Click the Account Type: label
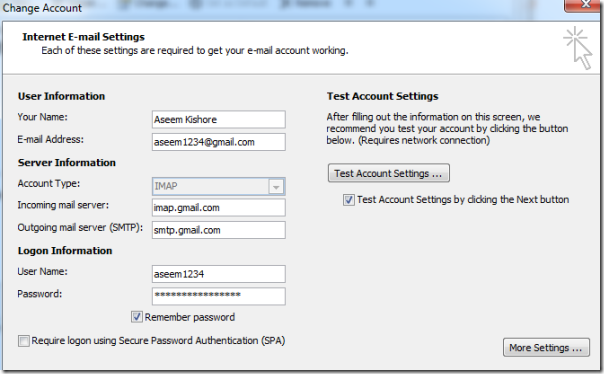 click(x=49, y=184)
